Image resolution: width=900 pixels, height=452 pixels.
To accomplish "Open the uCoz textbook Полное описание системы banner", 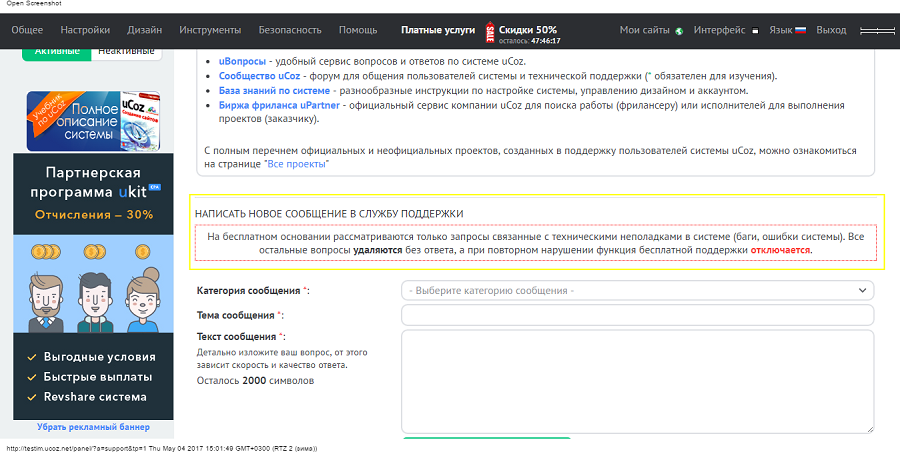I will [93, 121].
